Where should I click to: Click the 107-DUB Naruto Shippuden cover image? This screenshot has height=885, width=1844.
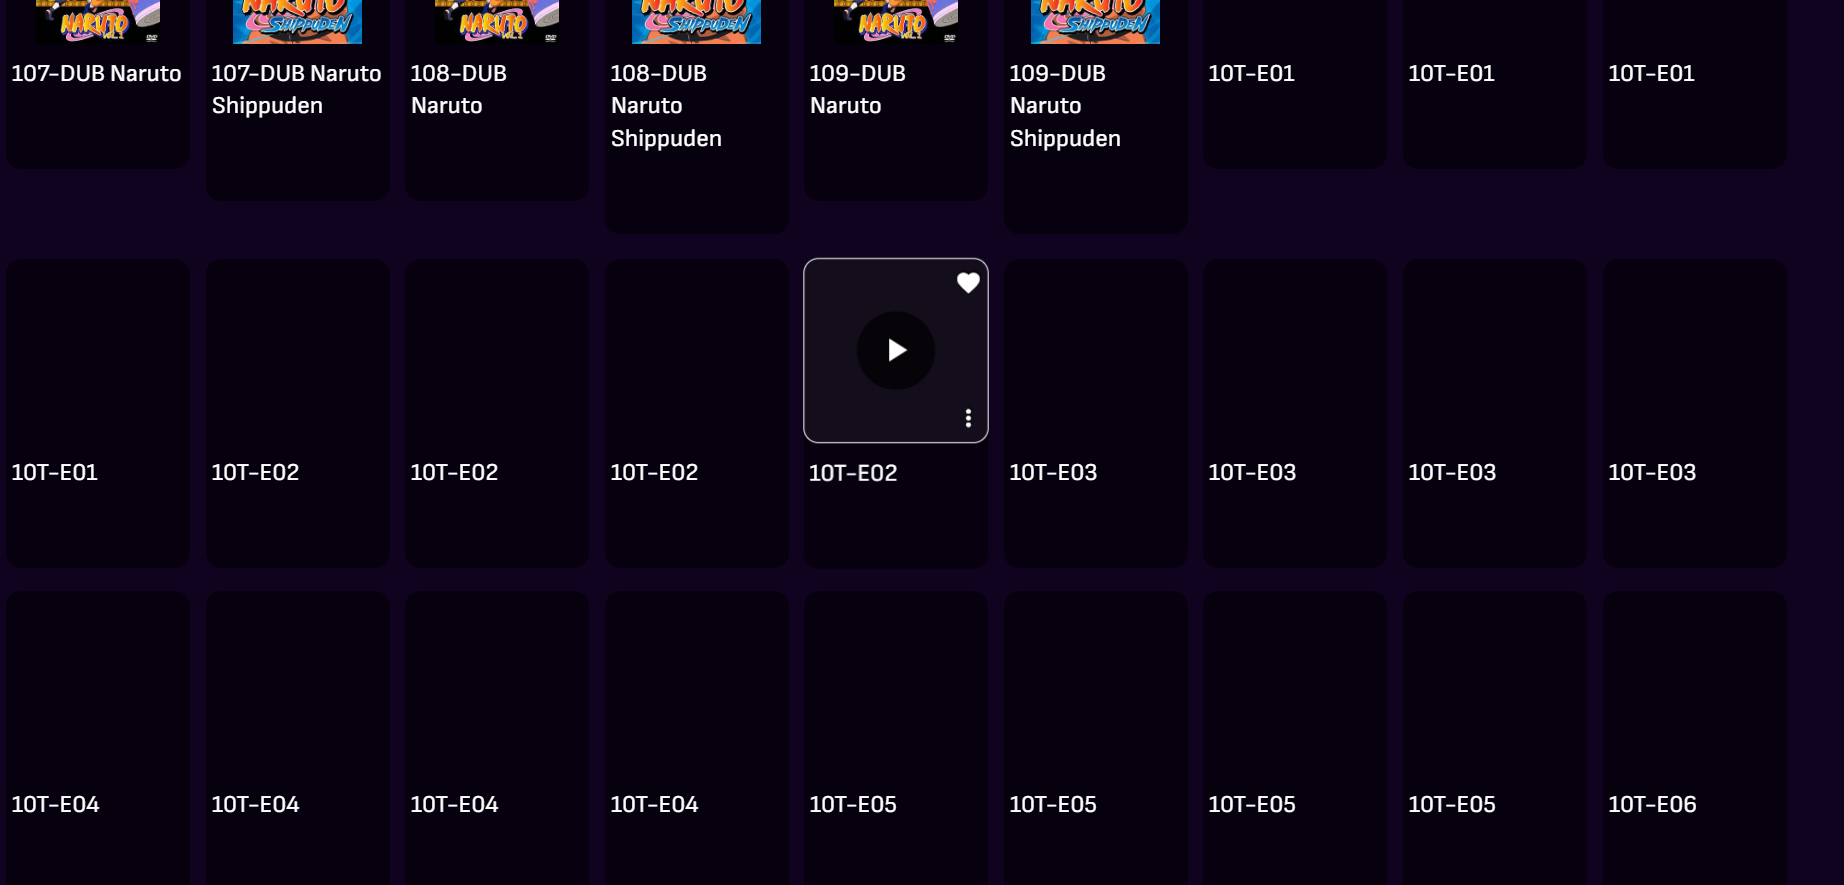pyautogui.click(x=297, y=21)
